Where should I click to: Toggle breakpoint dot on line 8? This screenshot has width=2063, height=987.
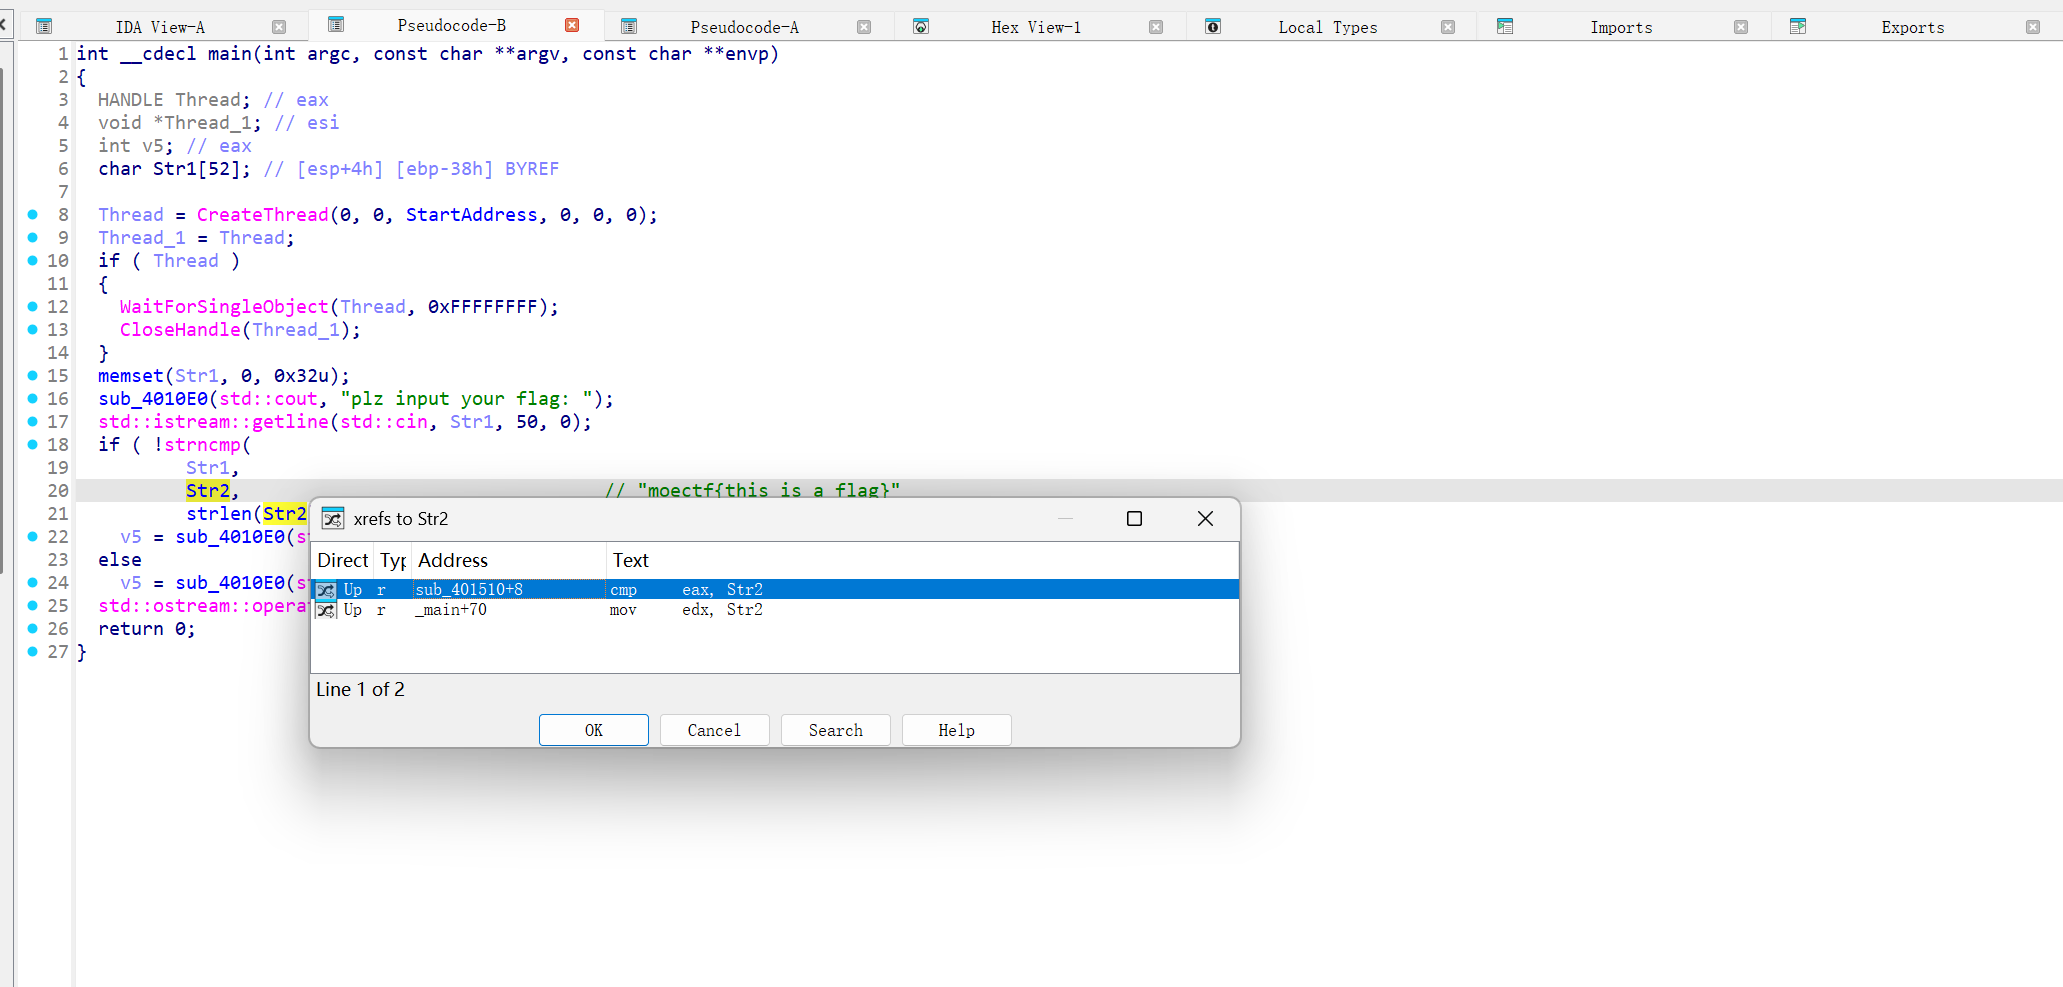[x=33, y=215]
